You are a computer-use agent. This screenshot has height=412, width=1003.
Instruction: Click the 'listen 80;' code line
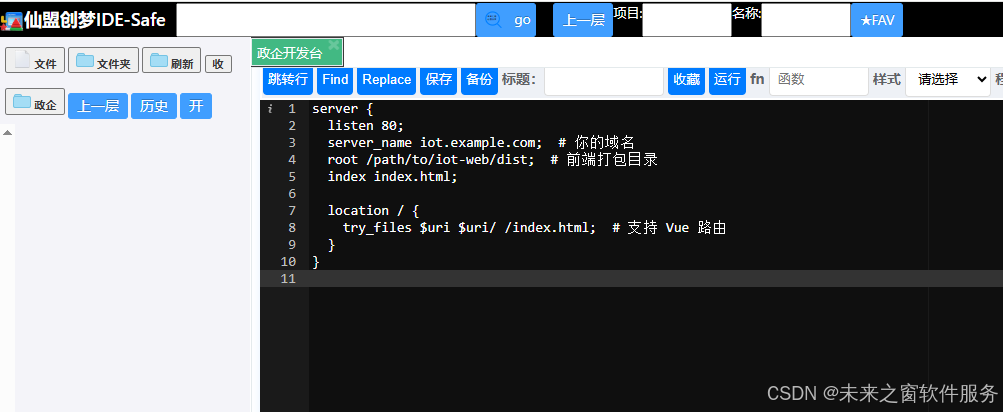[366, 125]
